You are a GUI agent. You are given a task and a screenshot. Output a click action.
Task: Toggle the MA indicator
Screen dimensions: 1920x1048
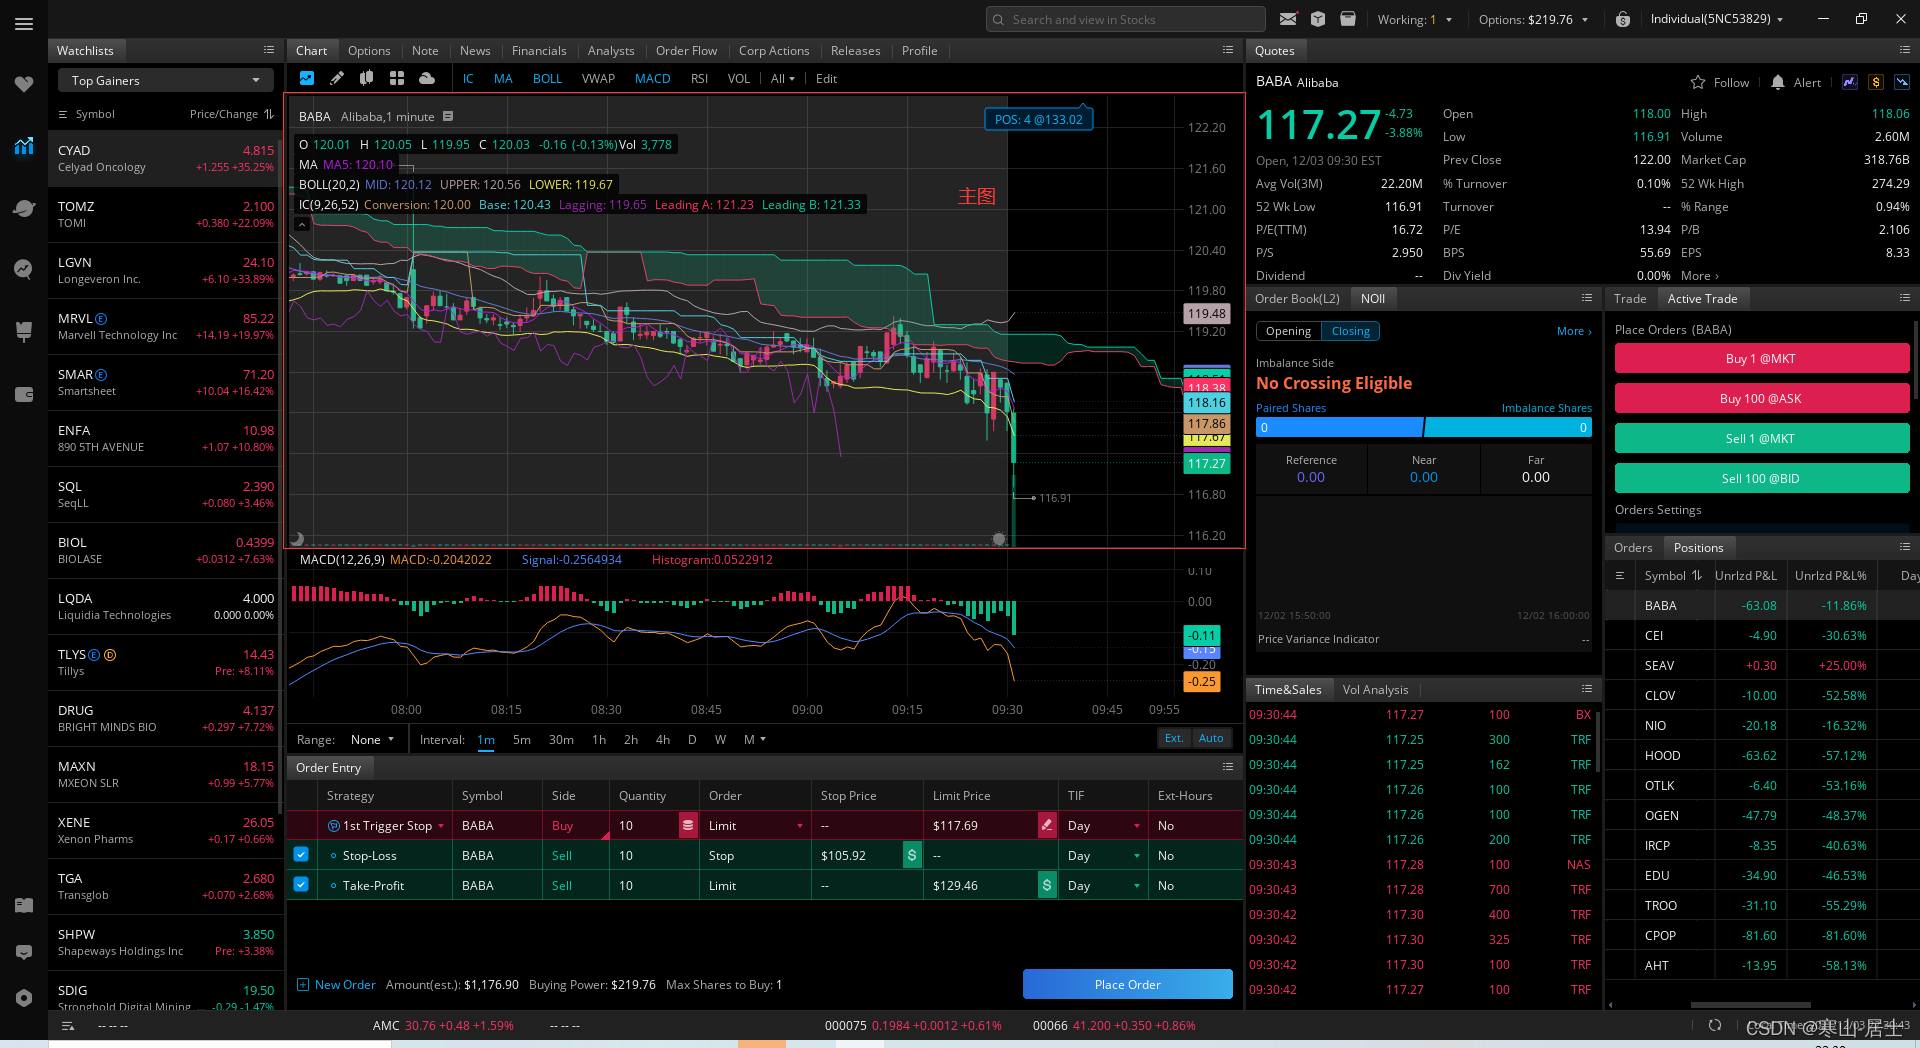point(503,79)
